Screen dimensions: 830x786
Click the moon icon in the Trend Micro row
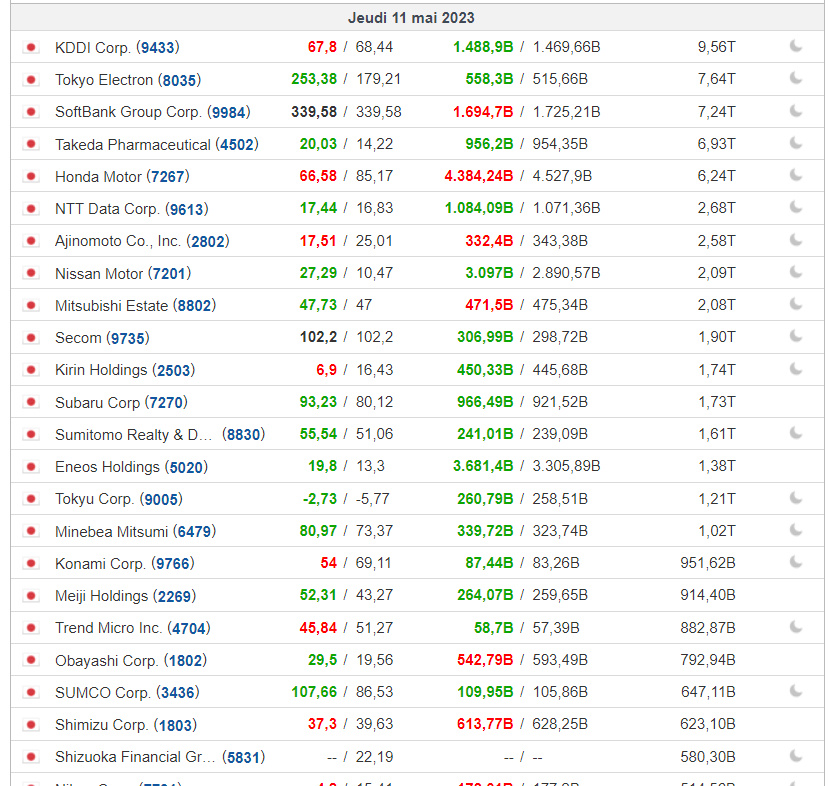796,627
